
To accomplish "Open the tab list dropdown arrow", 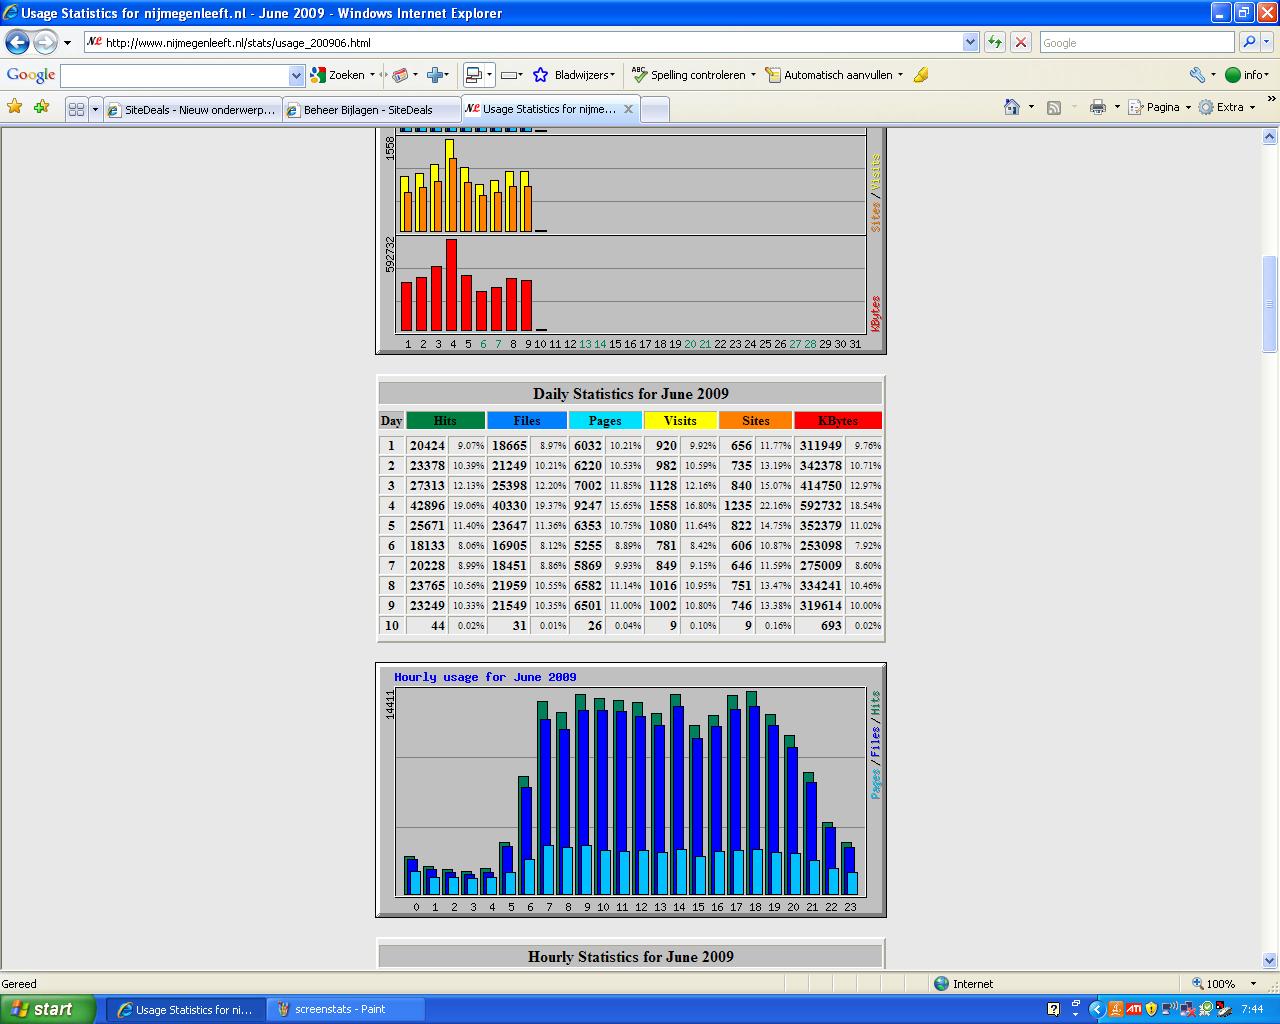I will click(95, 110).
